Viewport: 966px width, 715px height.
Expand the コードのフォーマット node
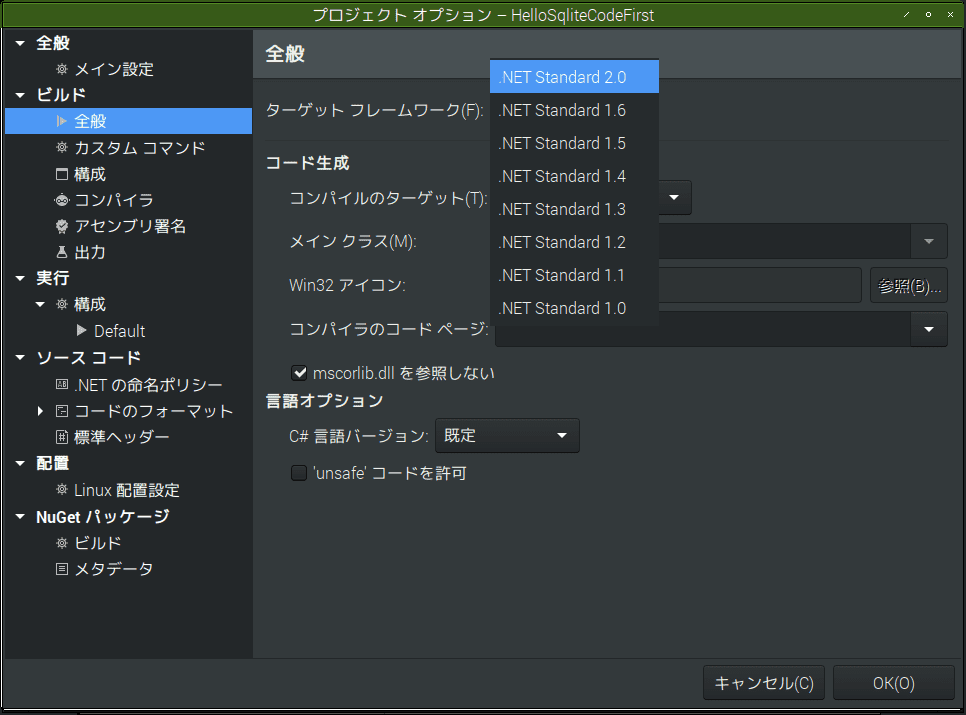[x=41, y=411]
